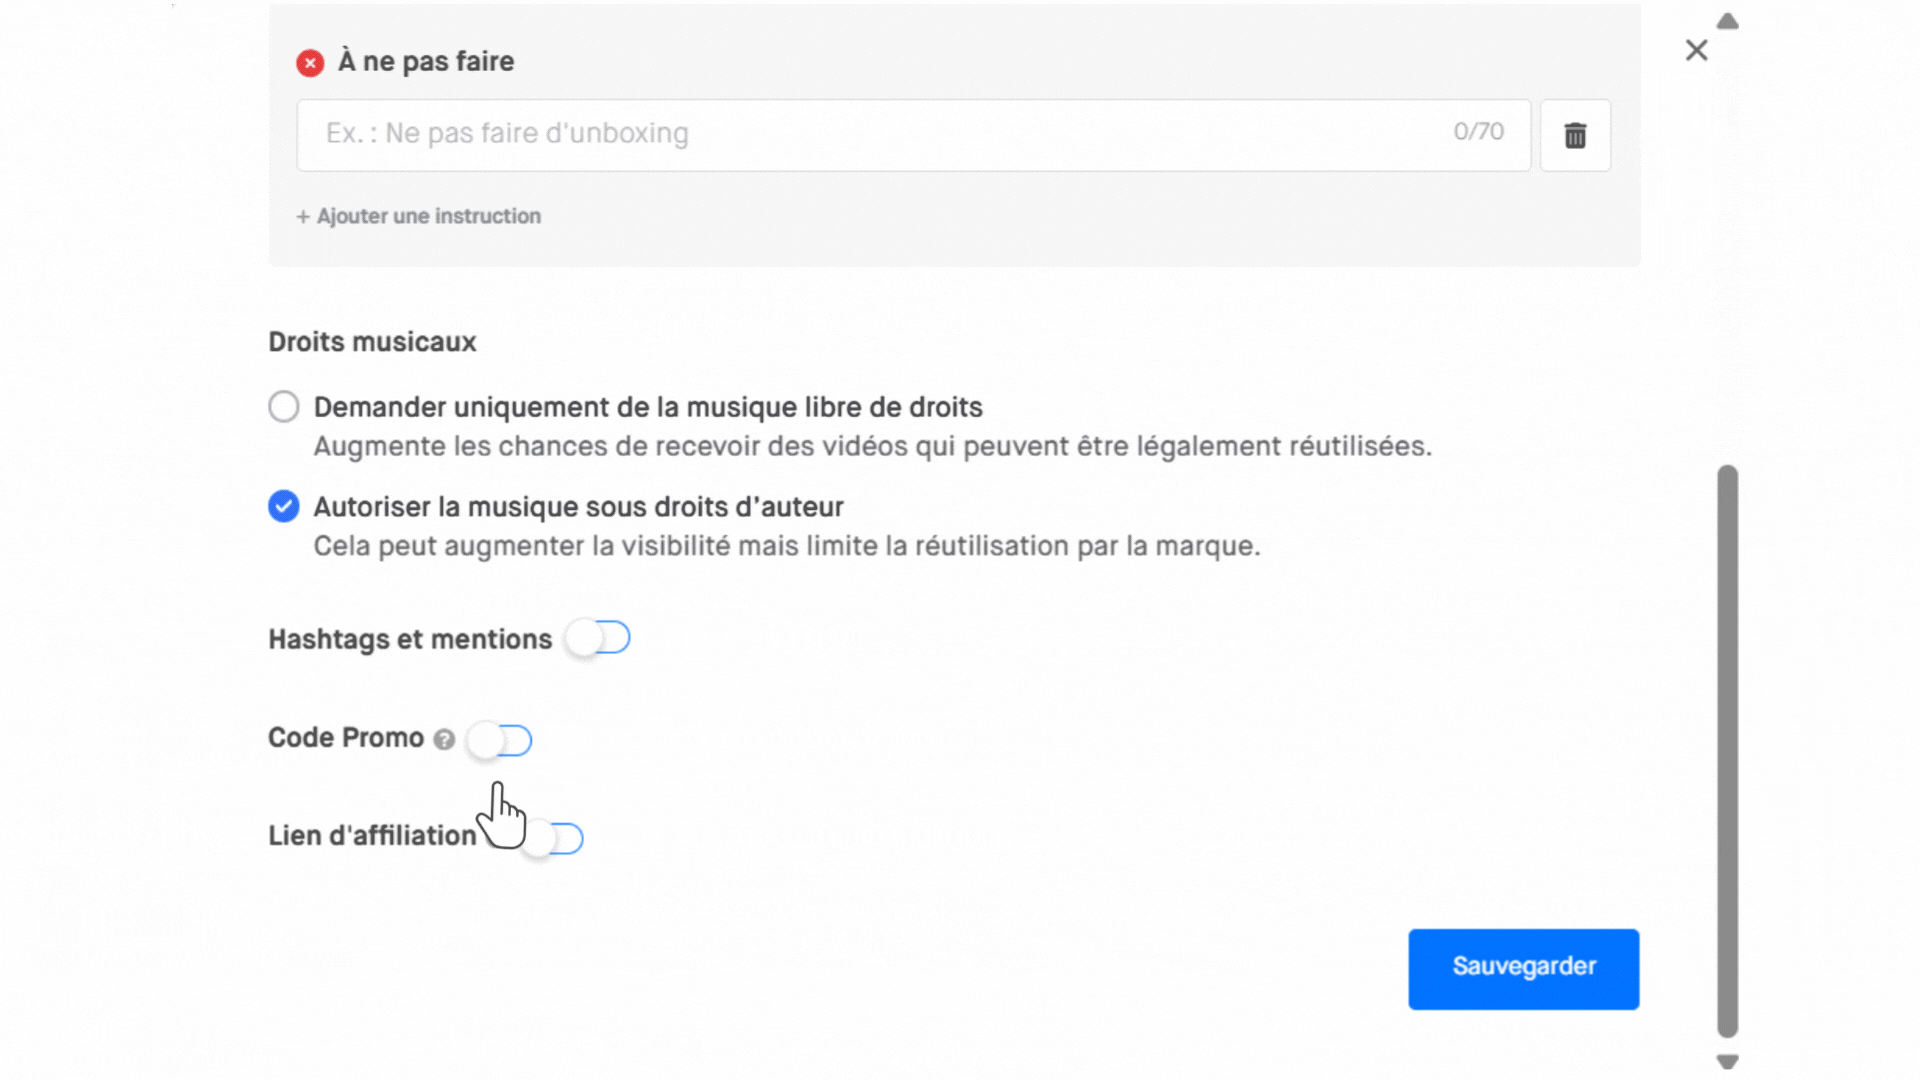Click the 0/70 character counter

(1478, 132)
